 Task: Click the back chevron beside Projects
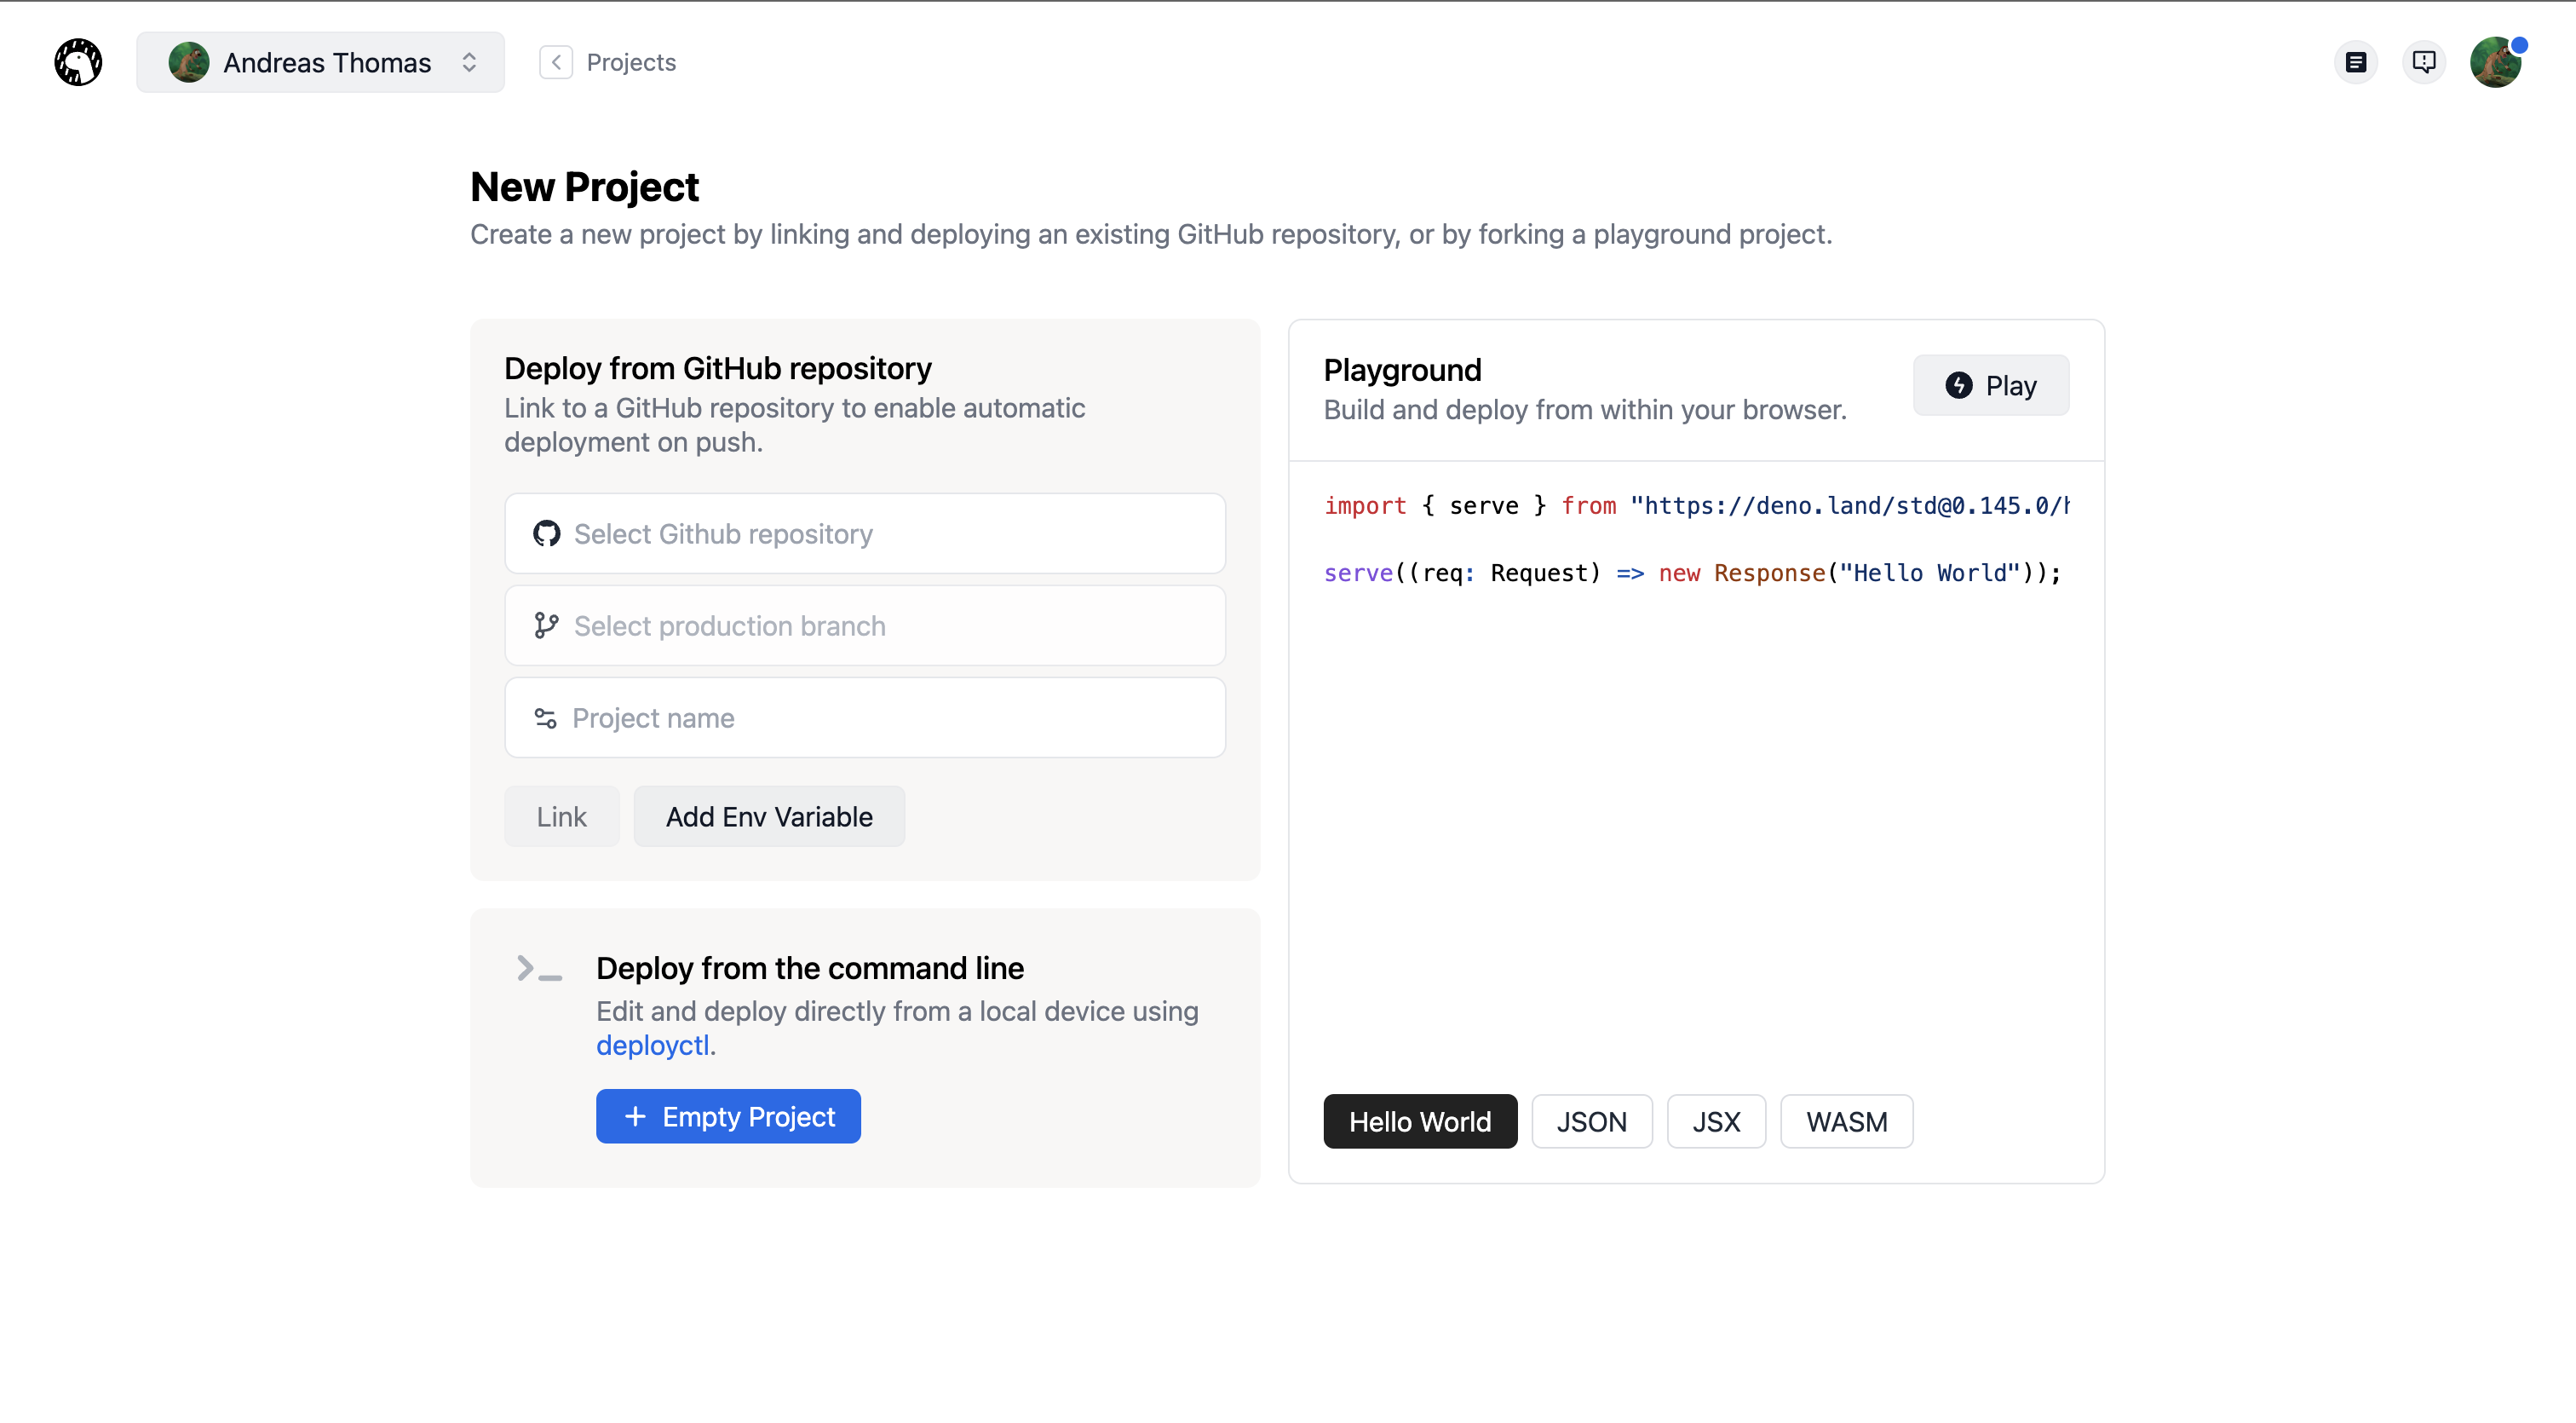point(556,62)
